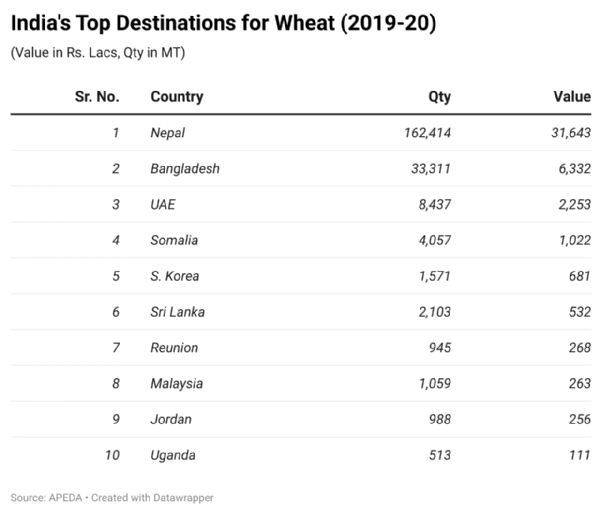Sort by the Qty column header
Viewport: 600px width, 513px height.
click(x=439, y=97)
